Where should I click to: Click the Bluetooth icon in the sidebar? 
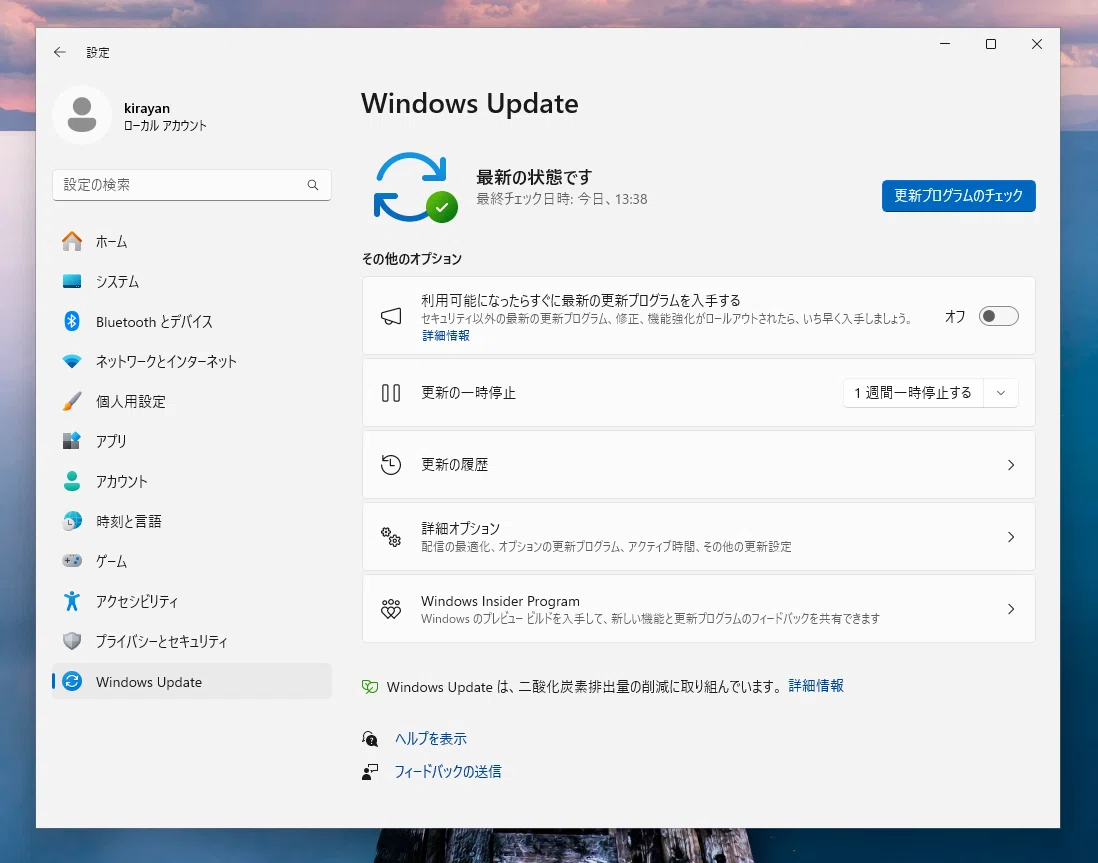(x=72, y=322)
